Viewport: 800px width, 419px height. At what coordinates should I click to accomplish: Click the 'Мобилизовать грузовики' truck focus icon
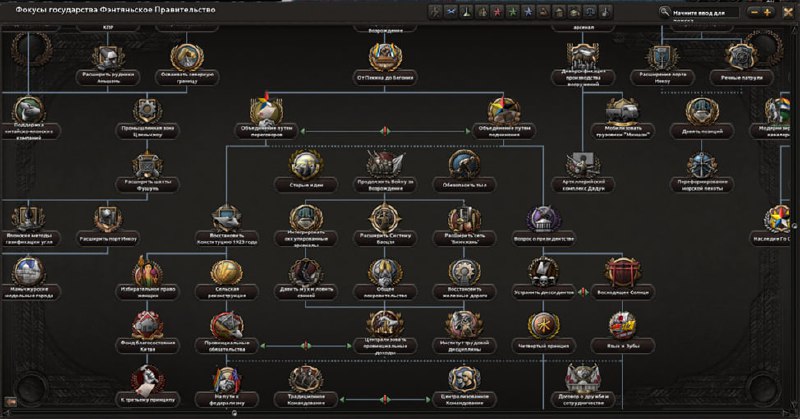622,110
